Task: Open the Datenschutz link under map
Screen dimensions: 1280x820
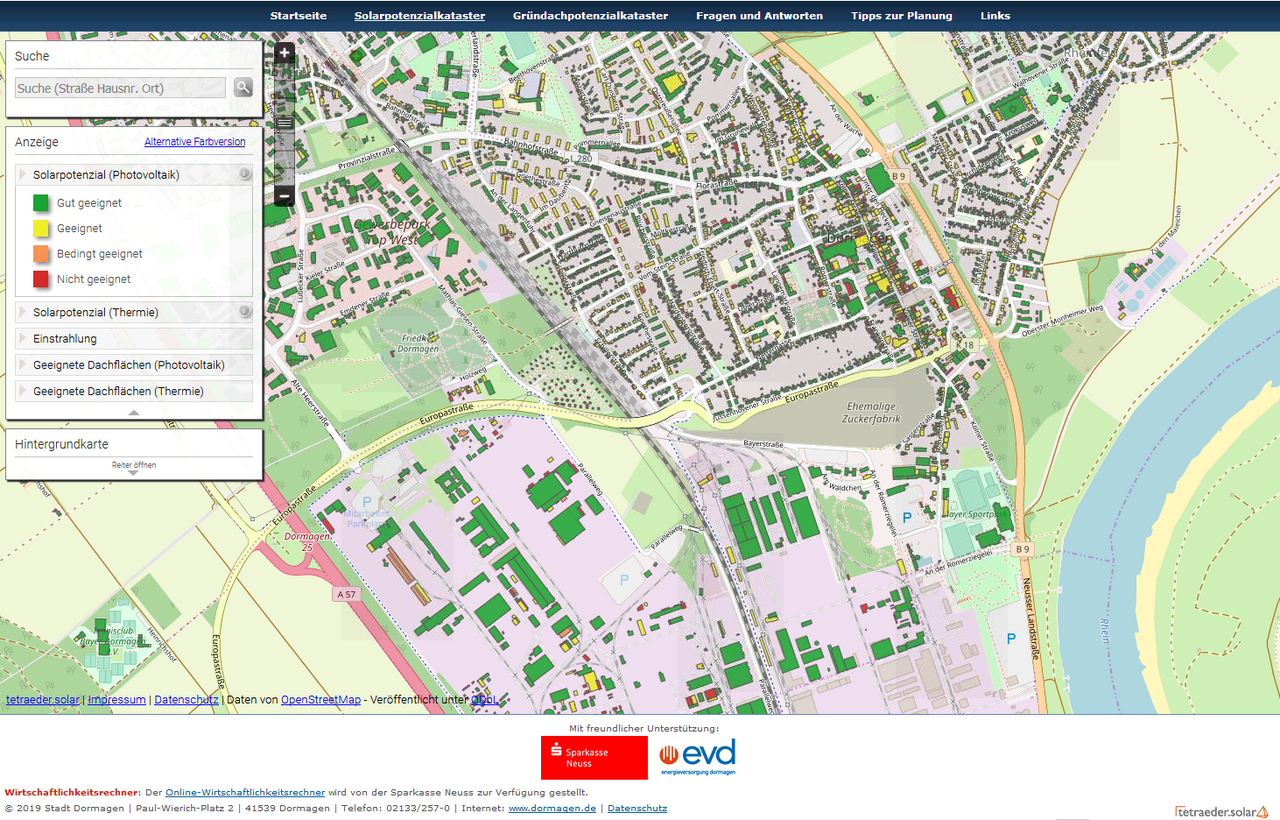Action: (186, 700)
